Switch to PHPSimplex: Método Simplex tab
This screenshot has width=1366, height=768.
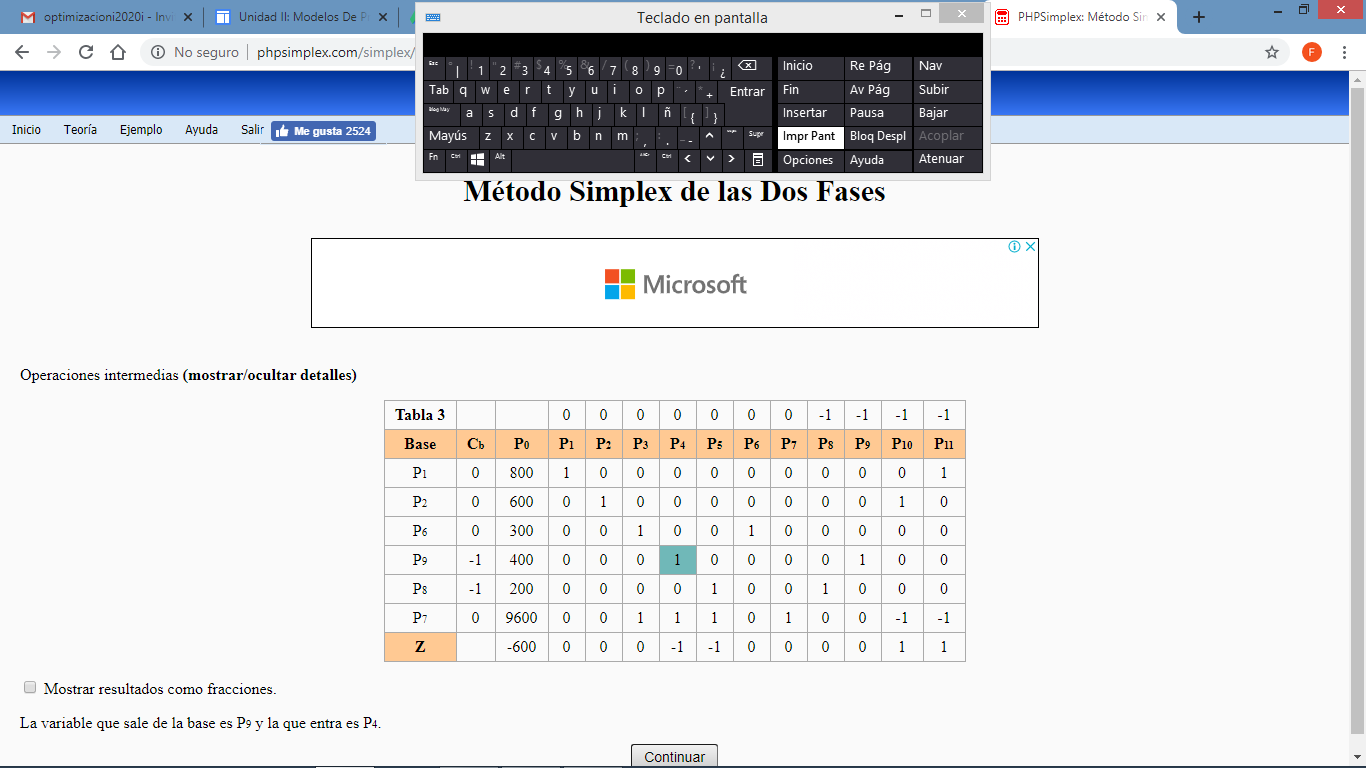tap(1080, 17)
